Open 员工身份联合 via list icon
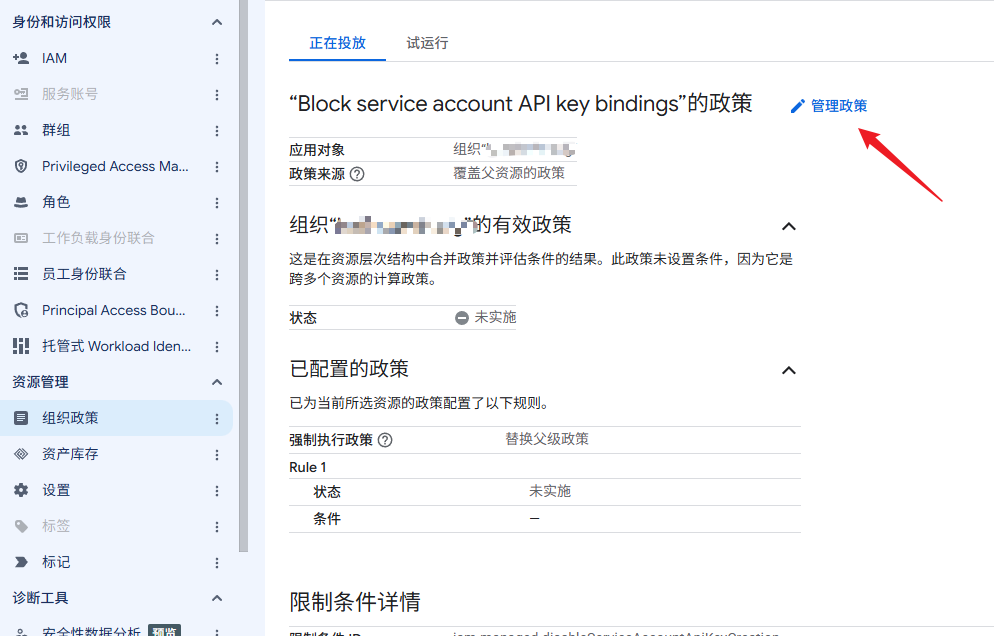Screen dimensions: 994x636 coord(21,274)
